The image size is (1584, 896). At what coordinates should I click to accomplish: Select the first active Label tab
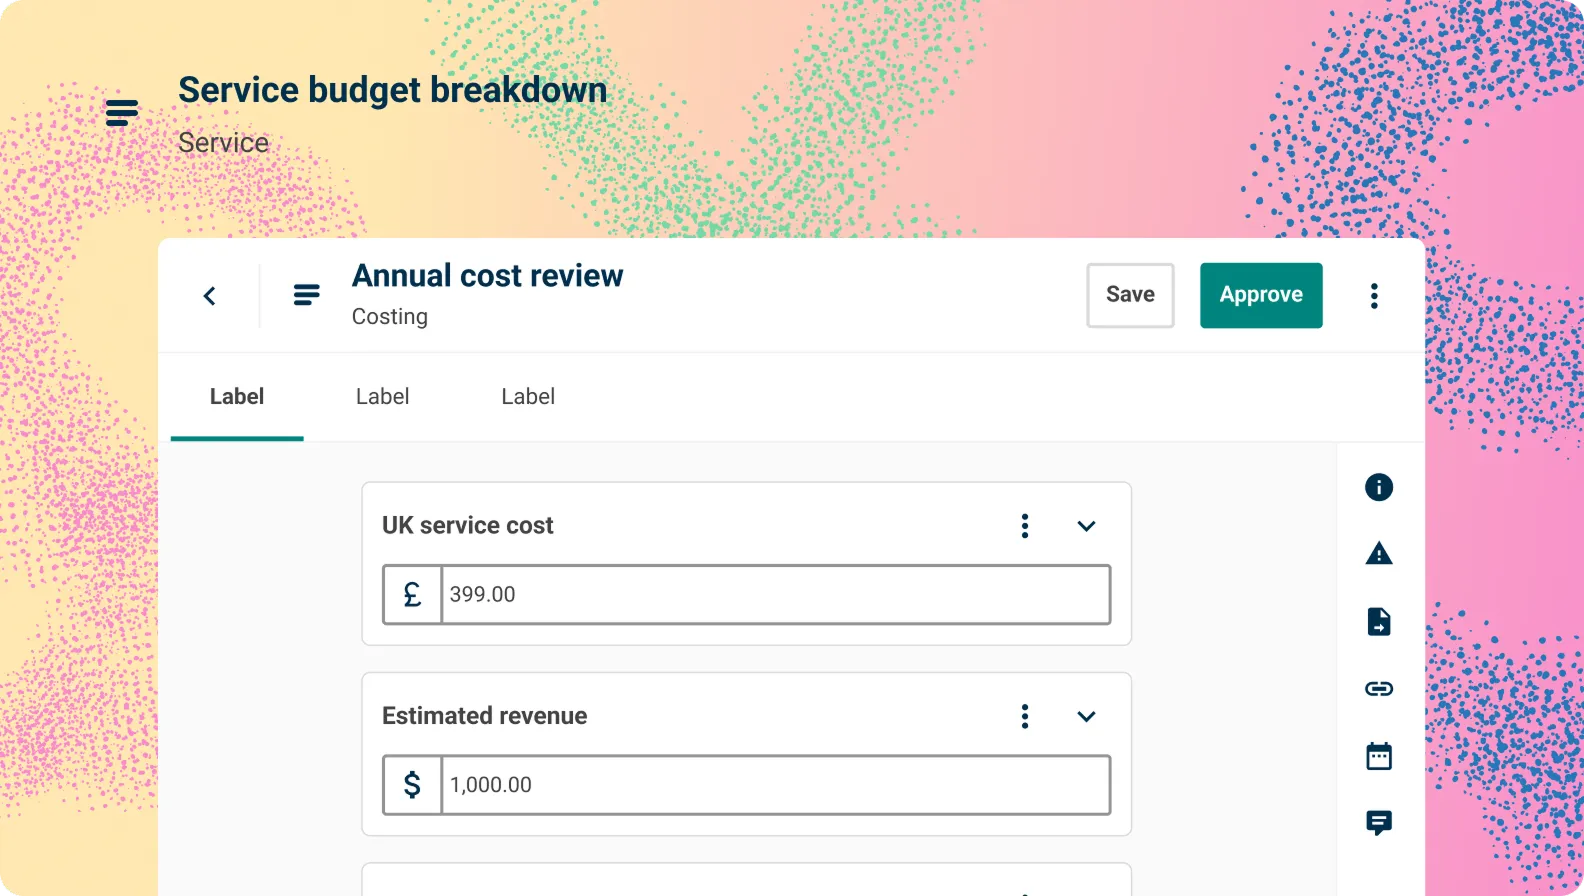coord(237,397)
